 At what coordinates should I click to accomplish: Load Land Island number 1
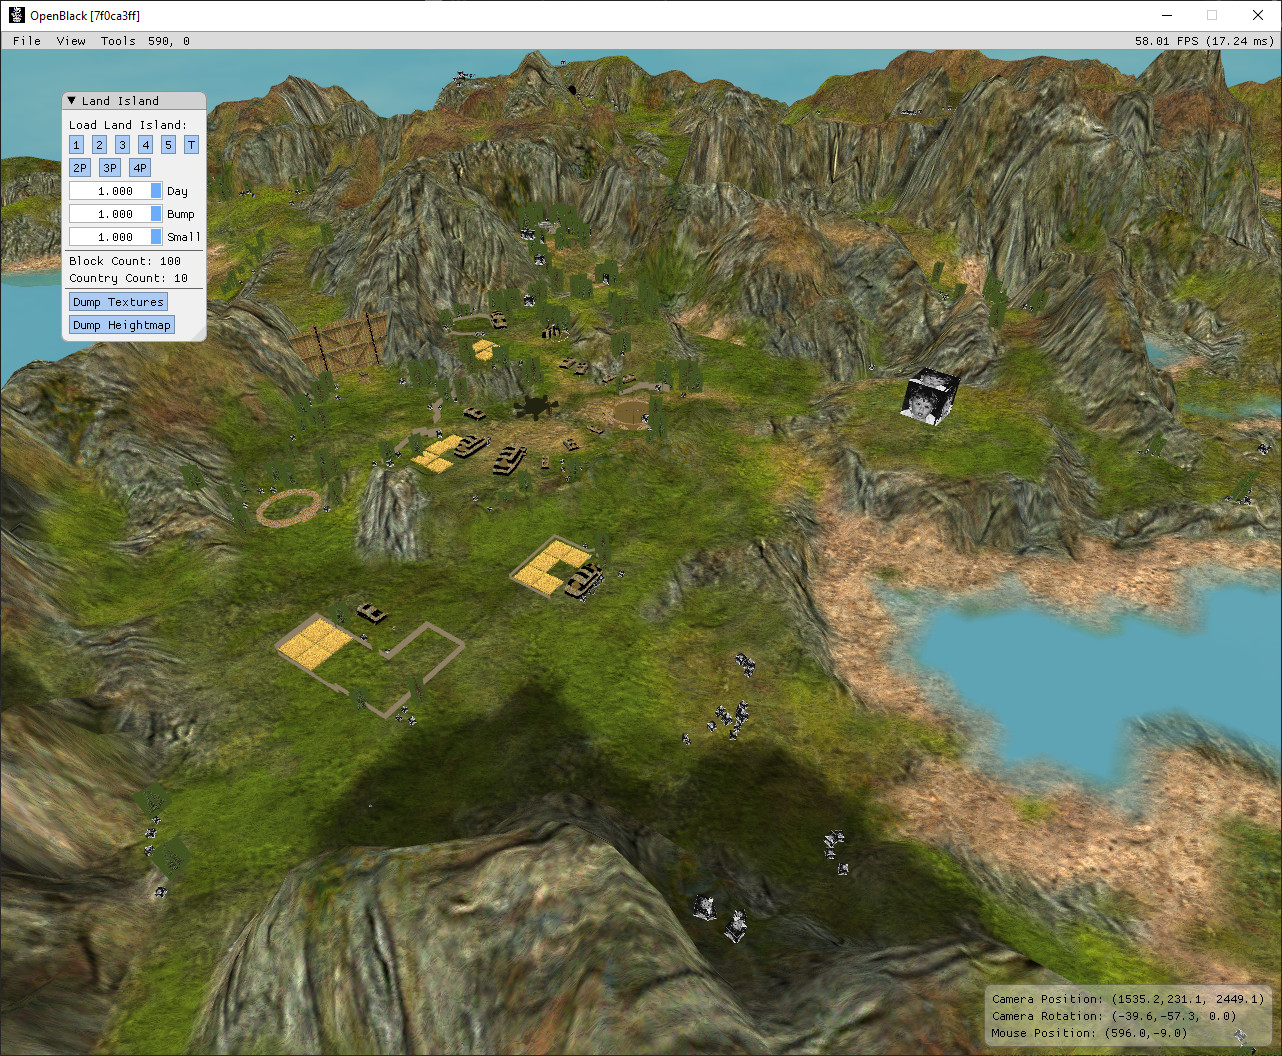pos(76,145)
